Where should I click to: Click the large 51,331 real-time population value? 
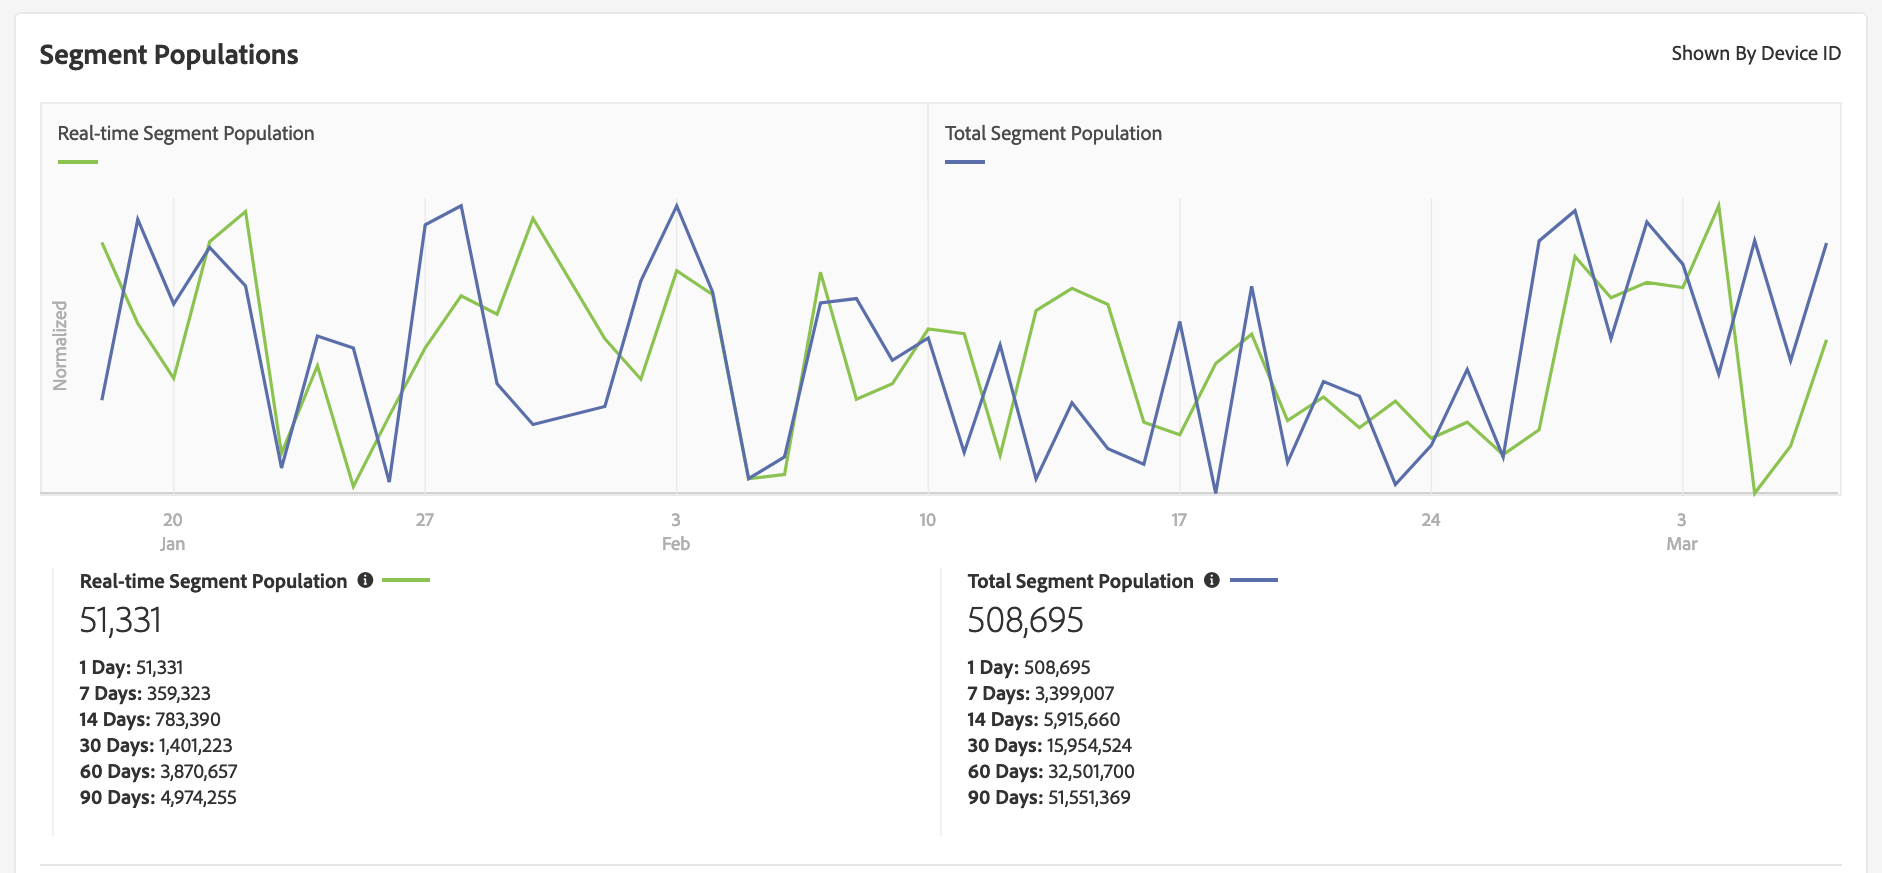click(120, 621)
